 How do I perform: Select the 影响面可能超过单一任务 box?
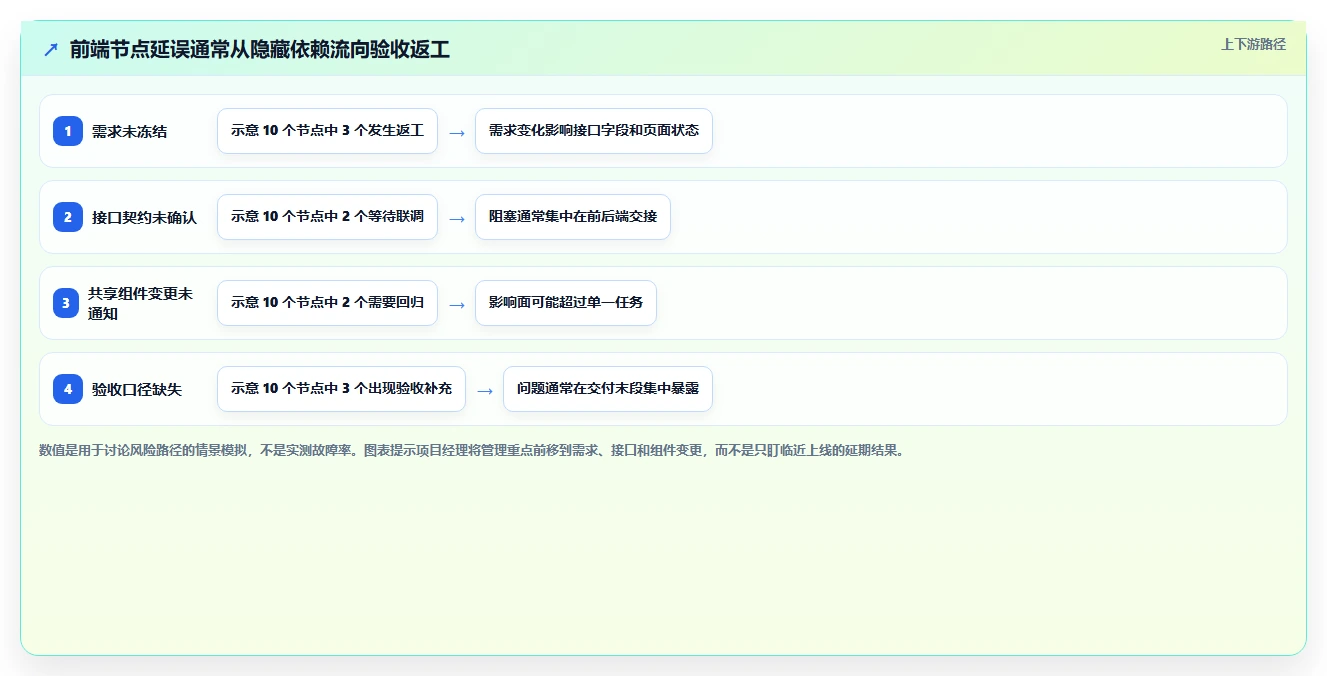(566, 303)
